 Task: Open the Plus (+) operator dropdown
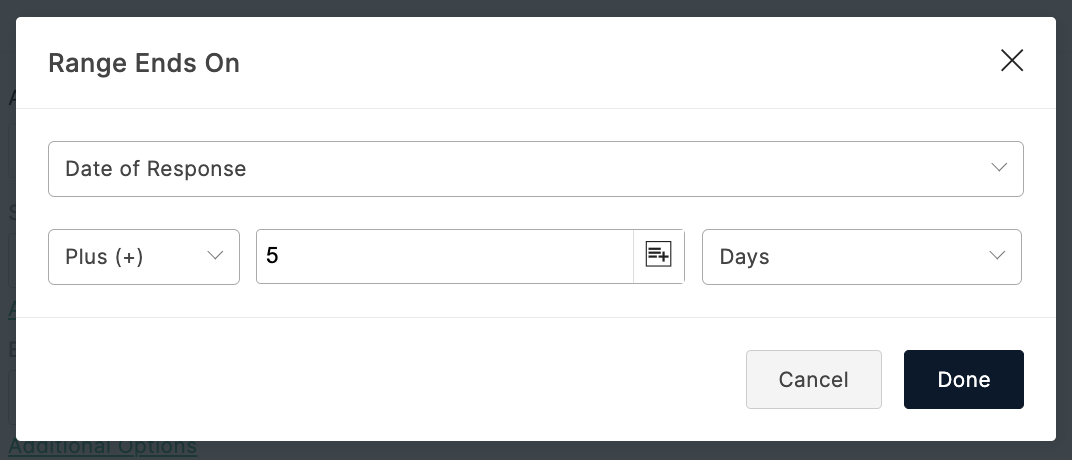144,256
